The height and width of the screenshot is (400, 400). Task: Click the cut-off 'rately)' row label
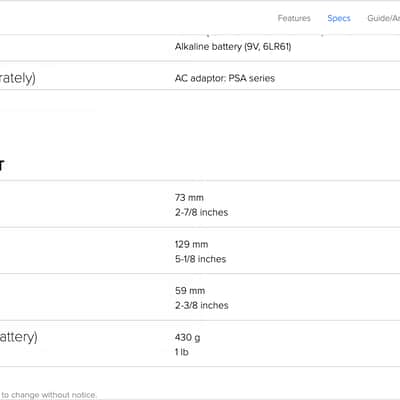point(17,78)
